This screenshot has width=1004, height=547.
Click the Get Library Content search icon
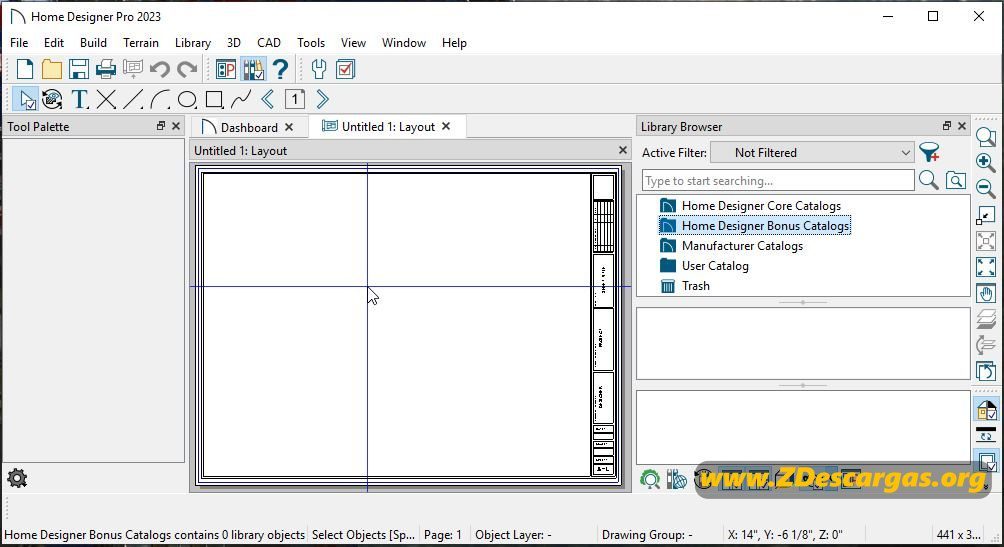click(650, 479)
